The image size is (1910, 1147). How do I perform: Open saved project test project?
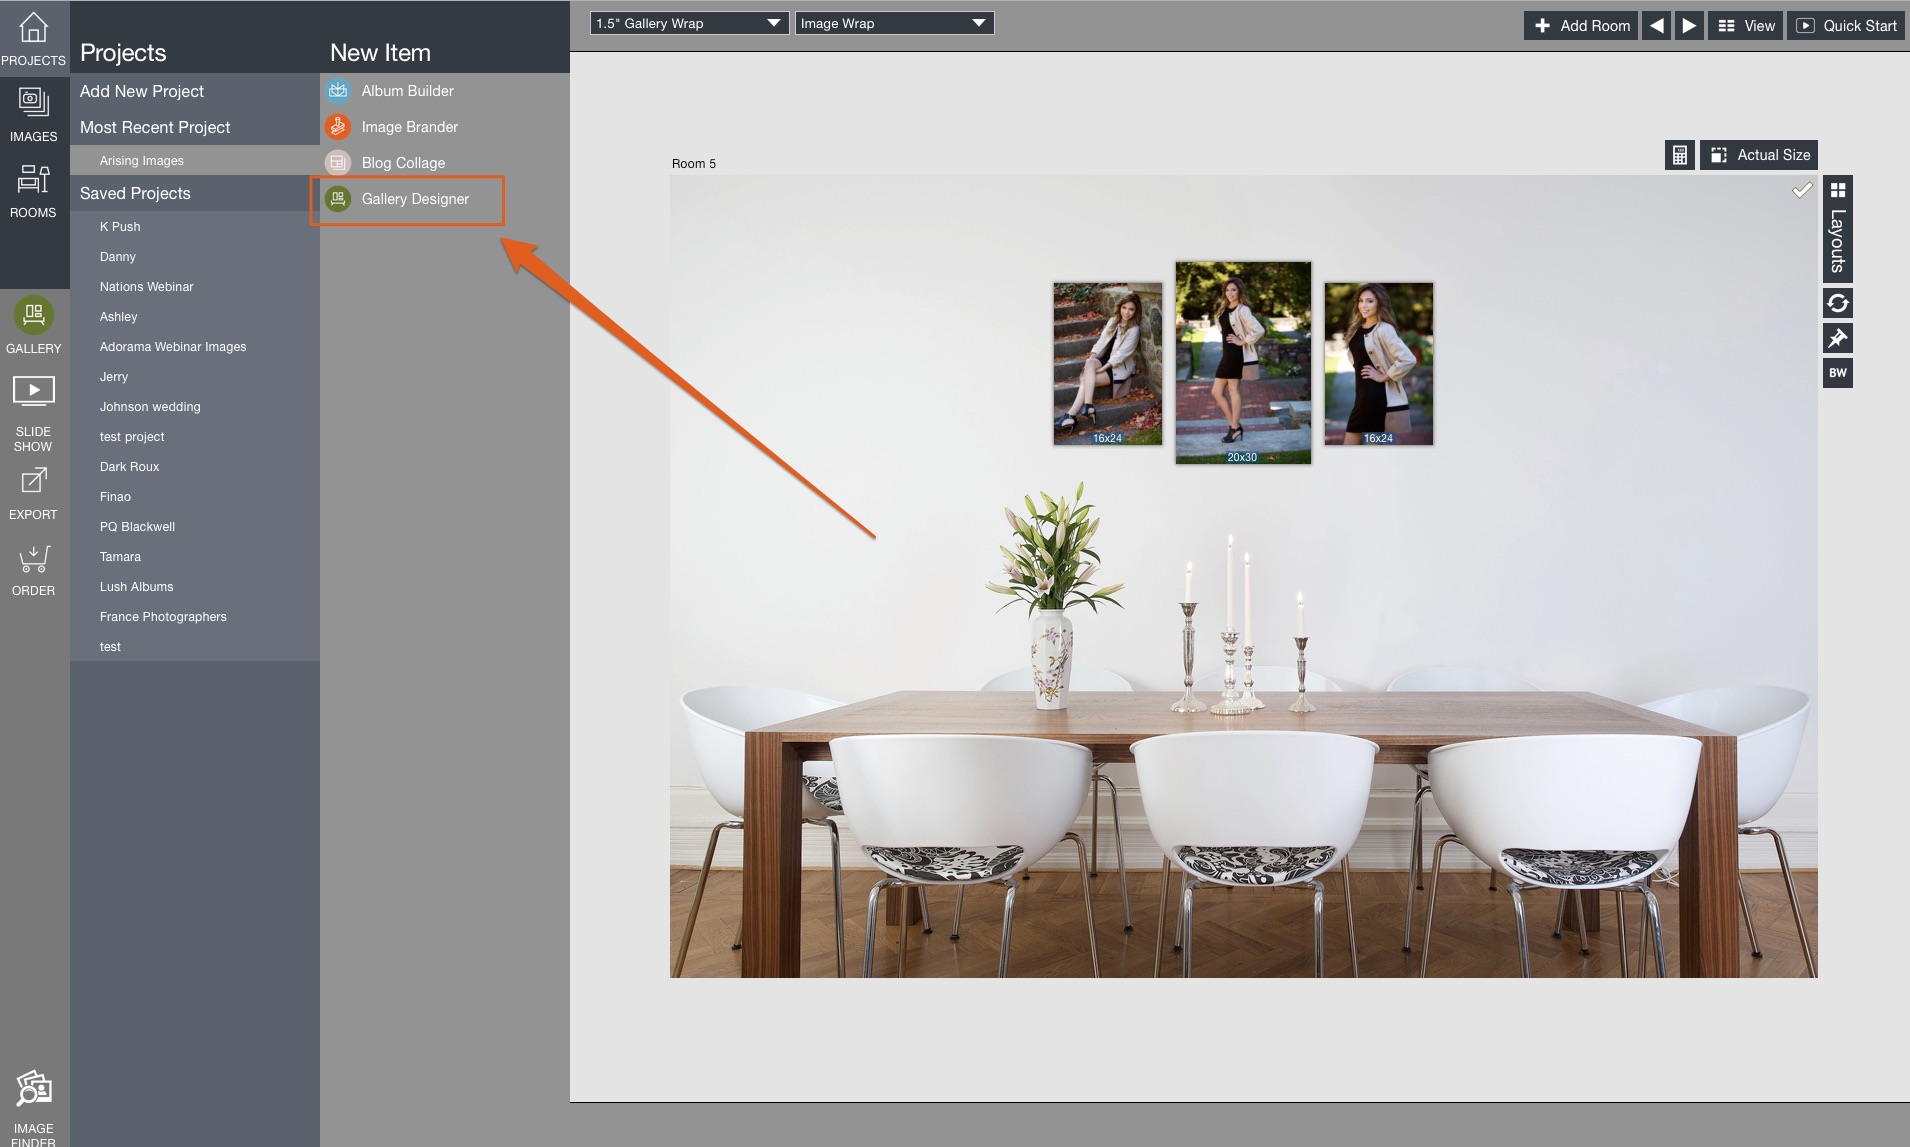194,437
